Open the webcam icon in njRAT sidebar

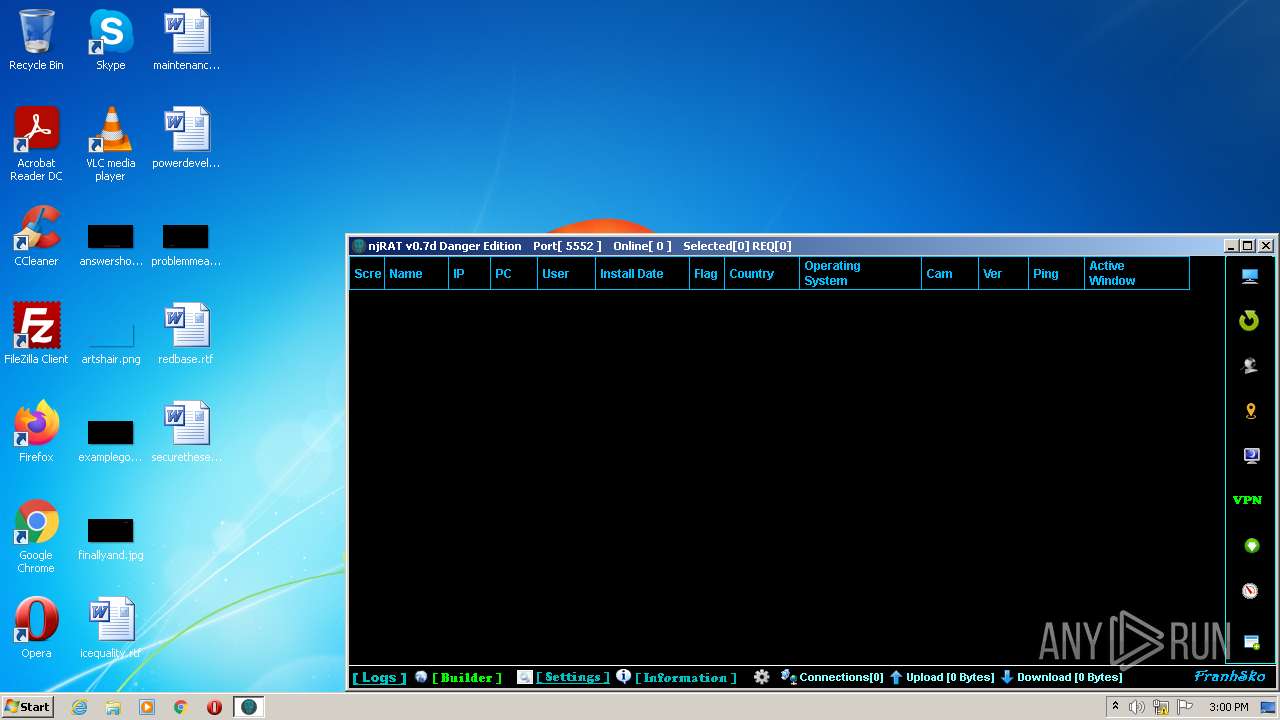coord(1250,366)
